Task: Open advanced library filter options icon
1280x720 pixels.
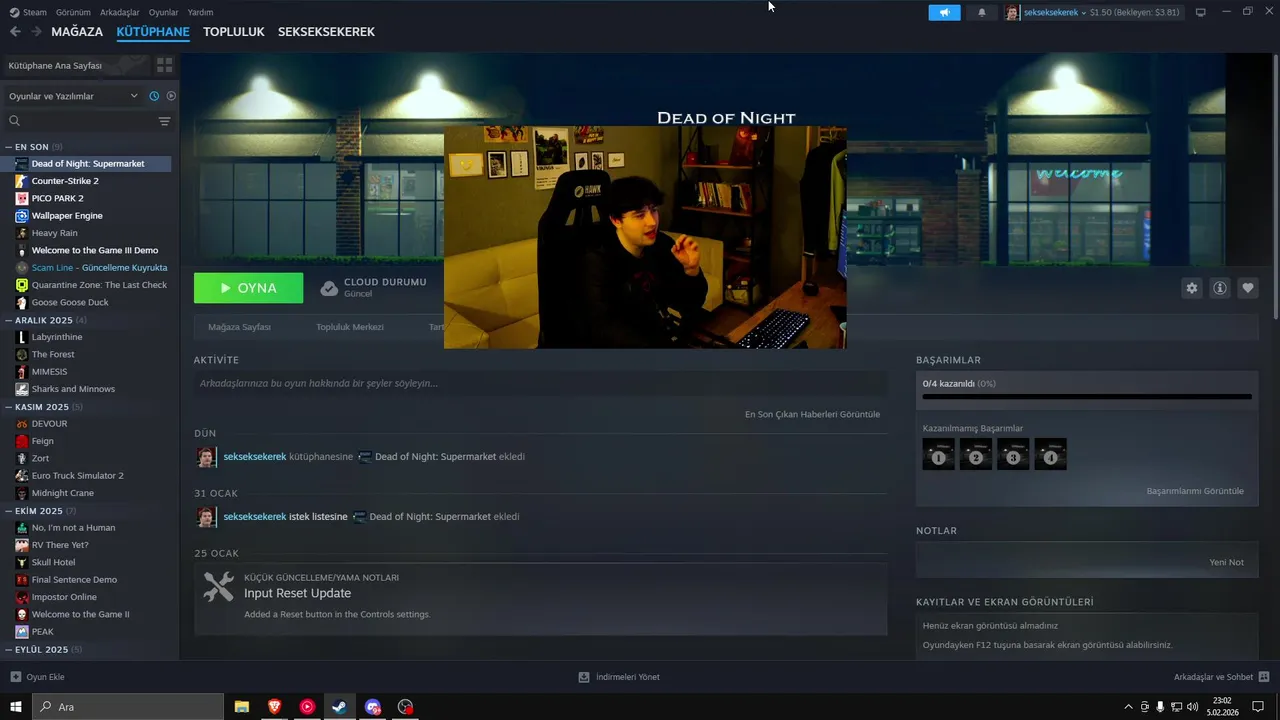Action: click(x=165, y=121)
